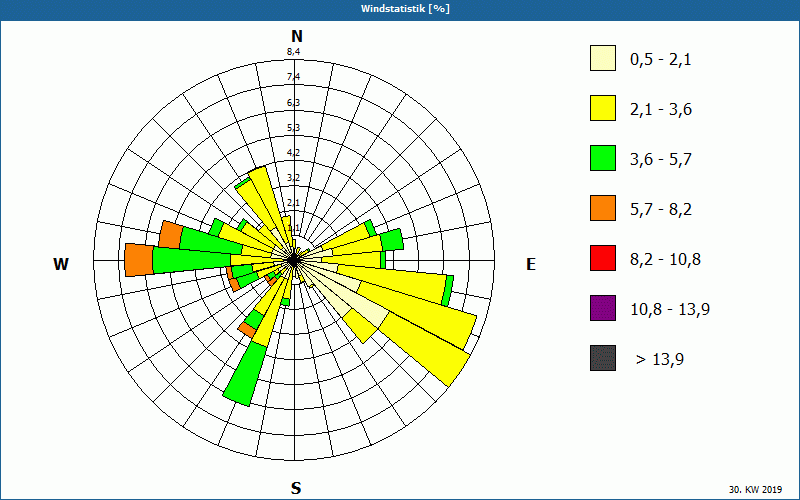Click the yellow 2,1 - 3,6 legend swatch
Screen dimensions: 800x500
(x=603, y=108)
